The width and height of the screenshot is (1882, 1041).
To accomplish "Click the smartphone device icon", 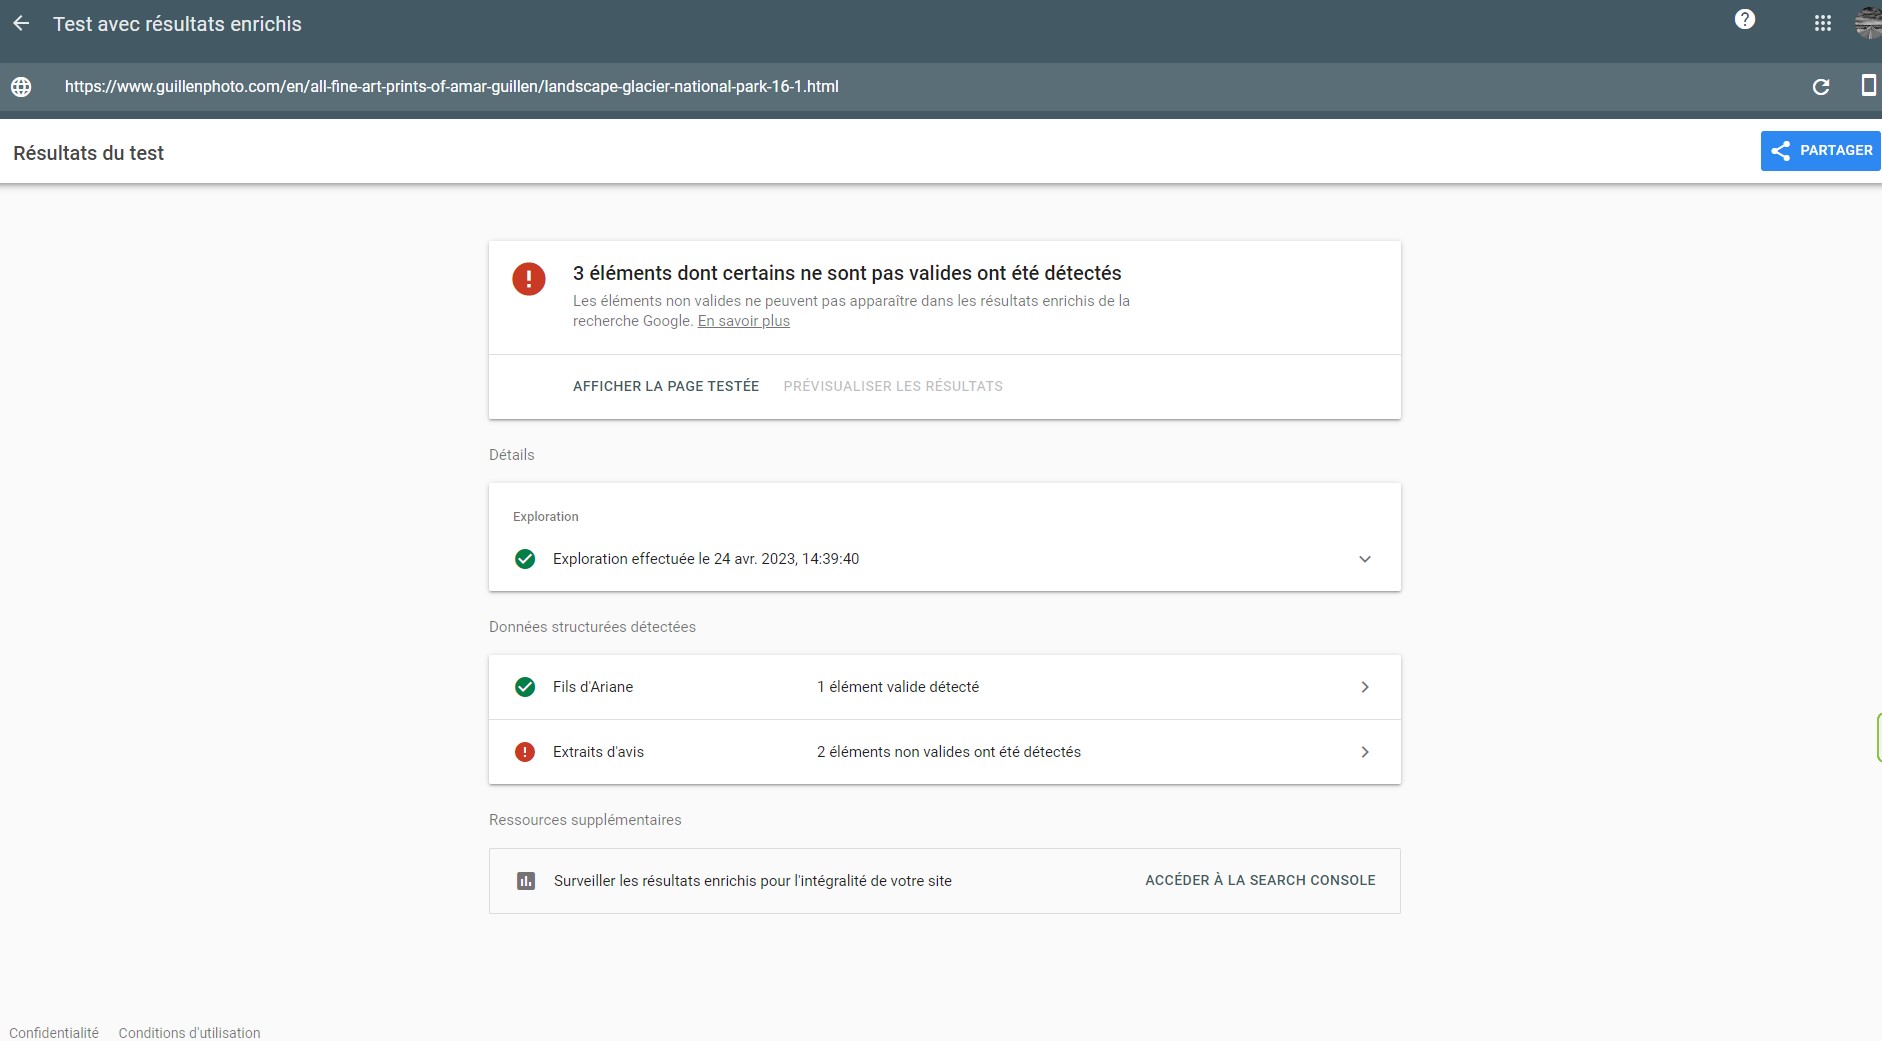I will (1867, 86).
